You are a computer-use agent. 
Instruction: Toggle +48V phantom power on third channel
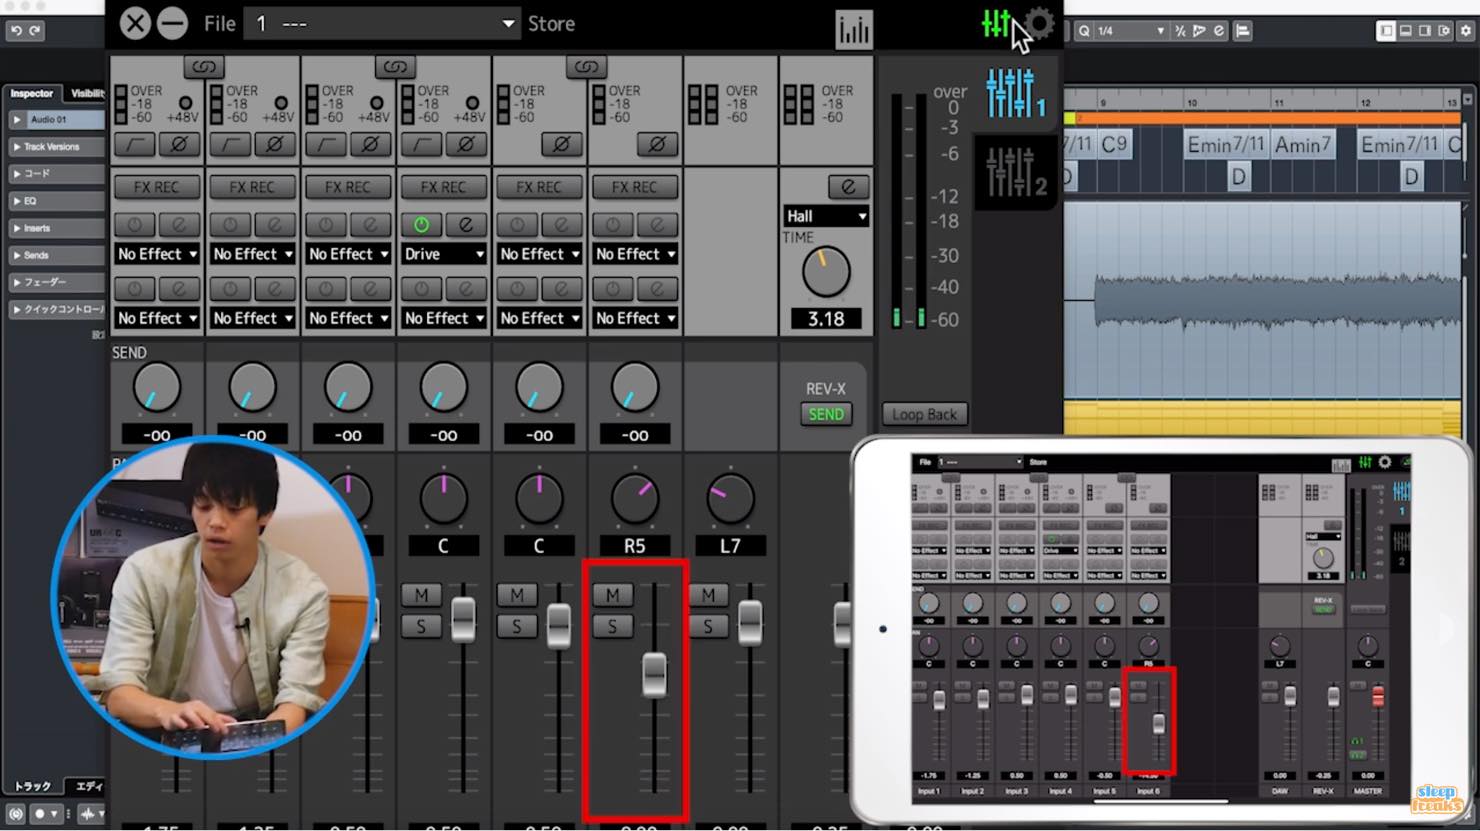pyautogui.click(x=377, y=103)
